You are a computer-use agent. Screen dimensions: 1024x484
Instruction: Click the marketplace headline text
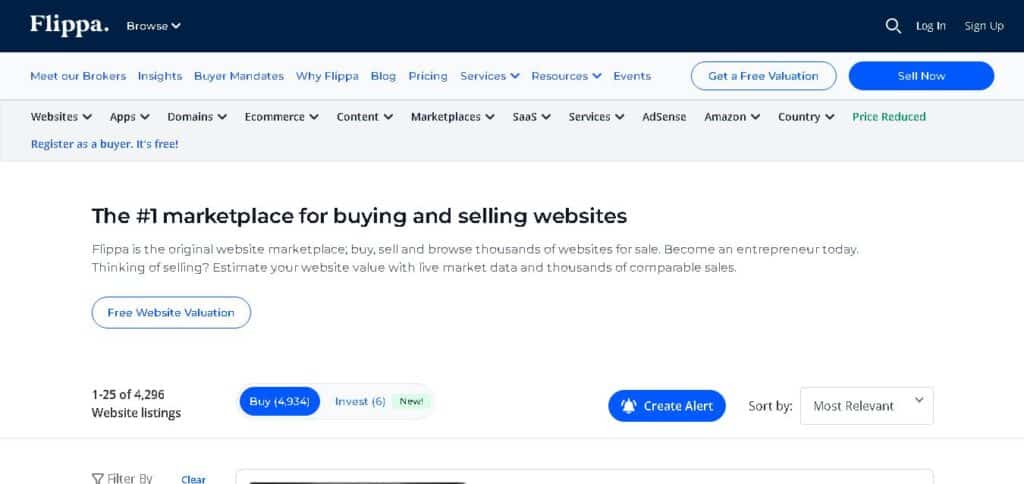tap(359, 216)
